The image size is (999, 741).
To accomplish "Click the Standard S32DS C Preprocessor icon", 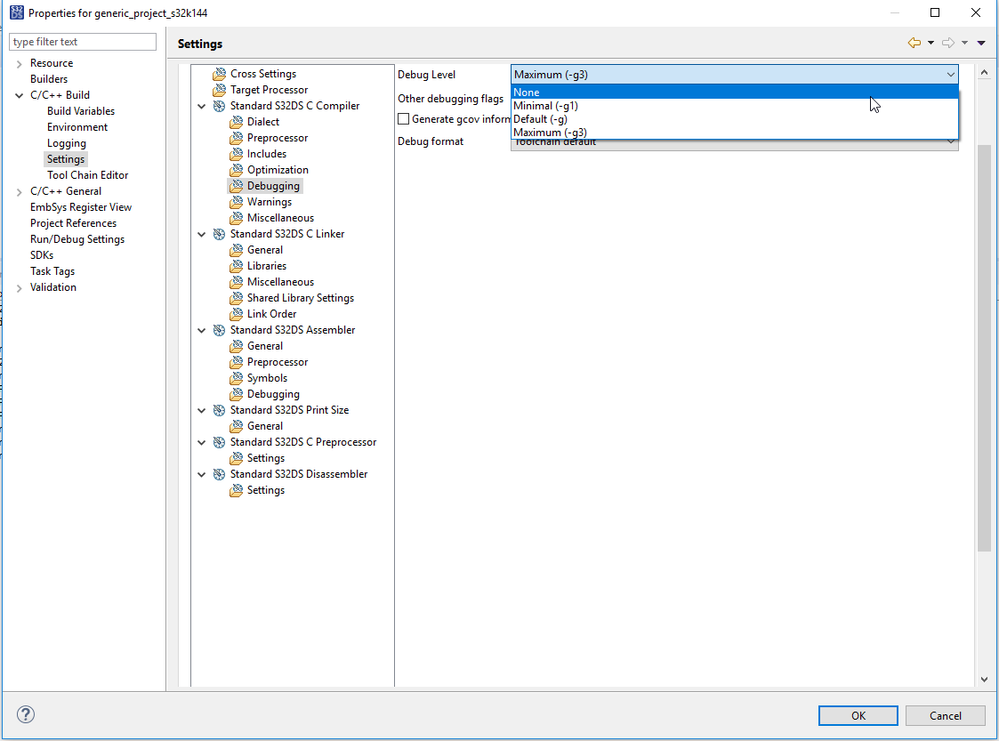I will click(x=219, y=442).
